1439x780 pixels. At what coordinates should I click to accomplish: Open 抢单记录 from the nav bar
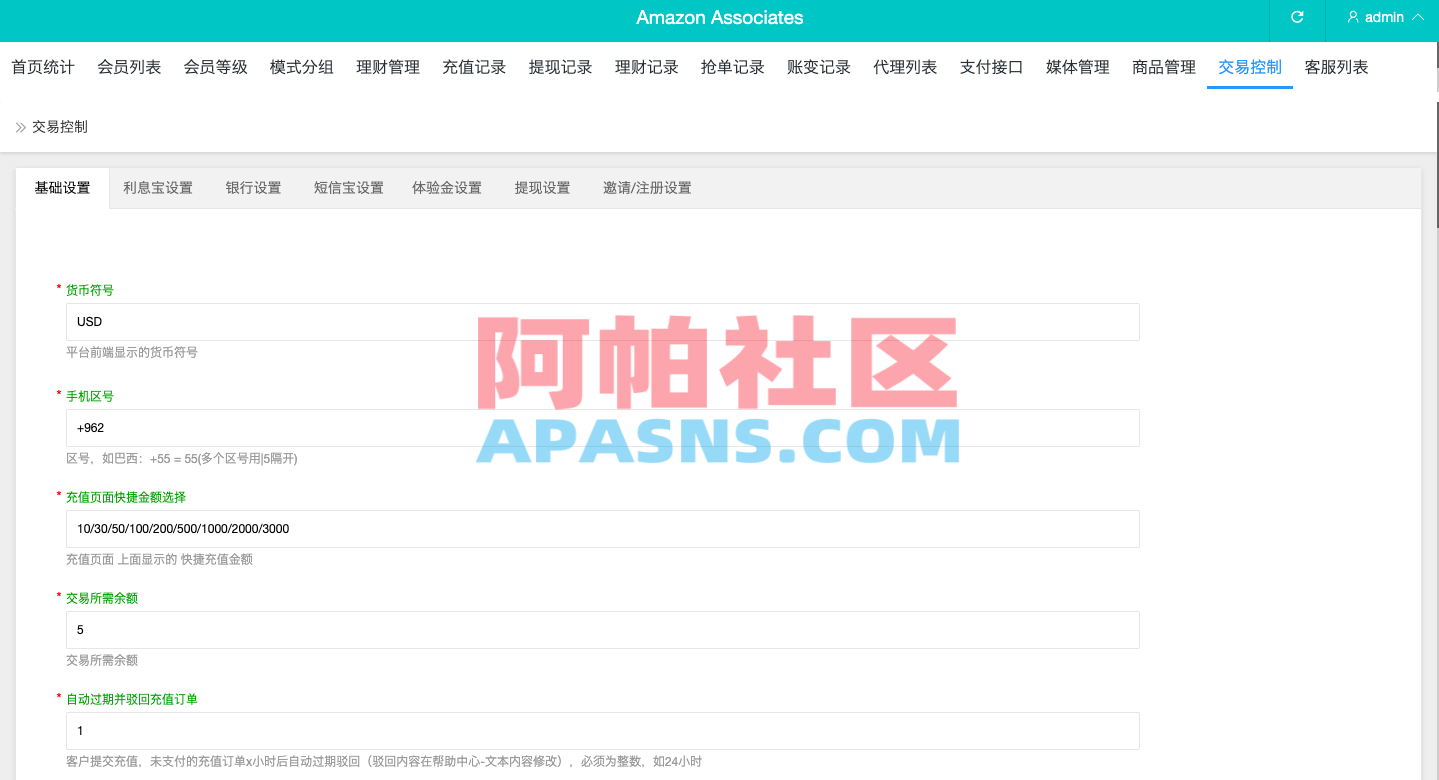(x=733, y=67)
